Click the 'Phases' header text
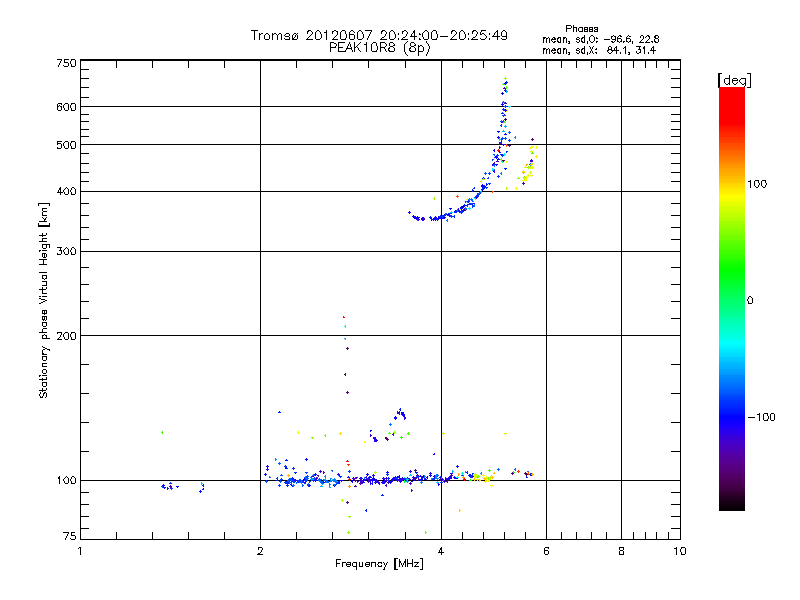This screenshot has width=800, height=600. pyautogui.click(x=582, y=29)
